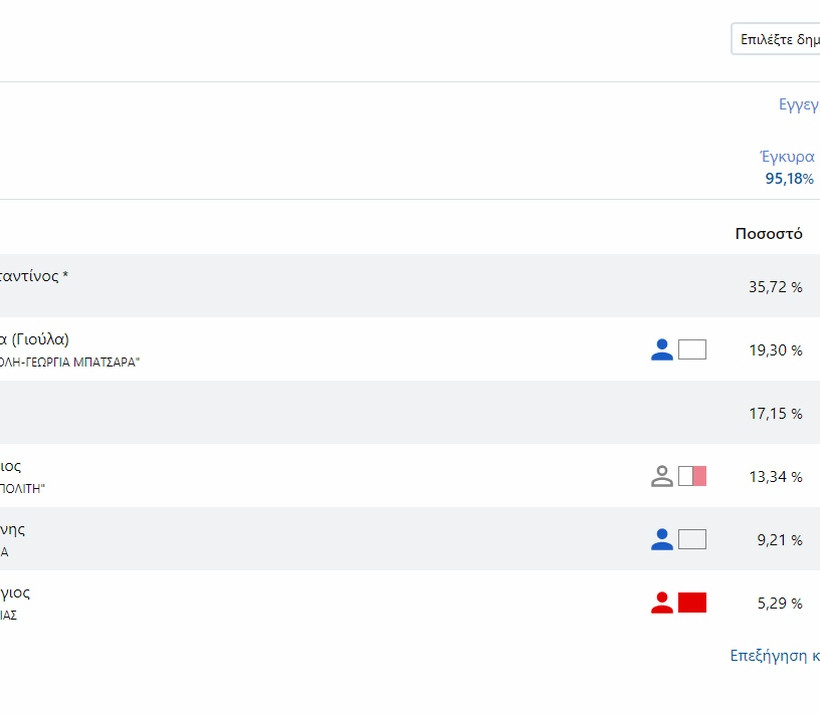
Task: Click empty white box in 19,30 % row
Action: 692,350
